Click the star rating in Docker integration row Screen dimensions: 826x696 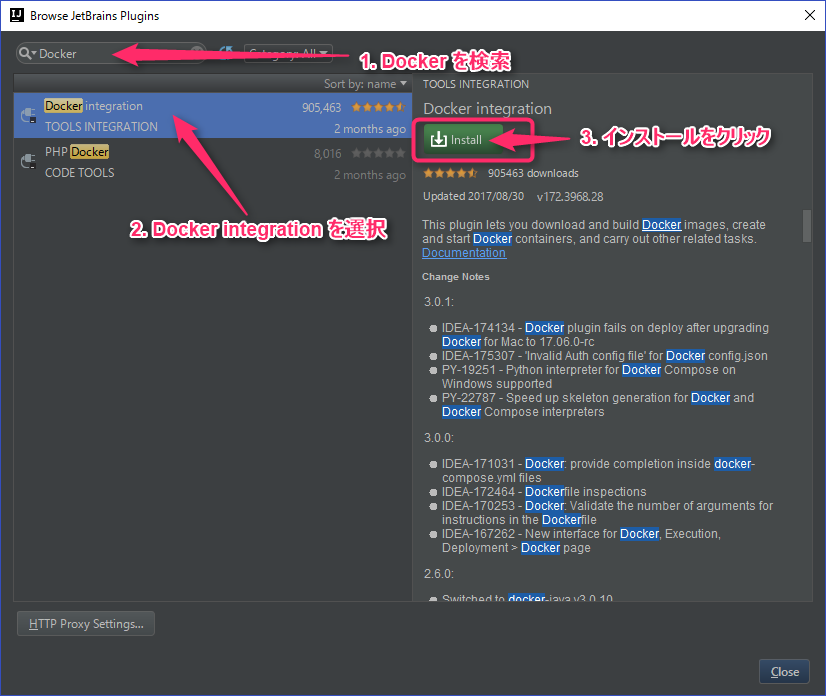coord(378,107)
